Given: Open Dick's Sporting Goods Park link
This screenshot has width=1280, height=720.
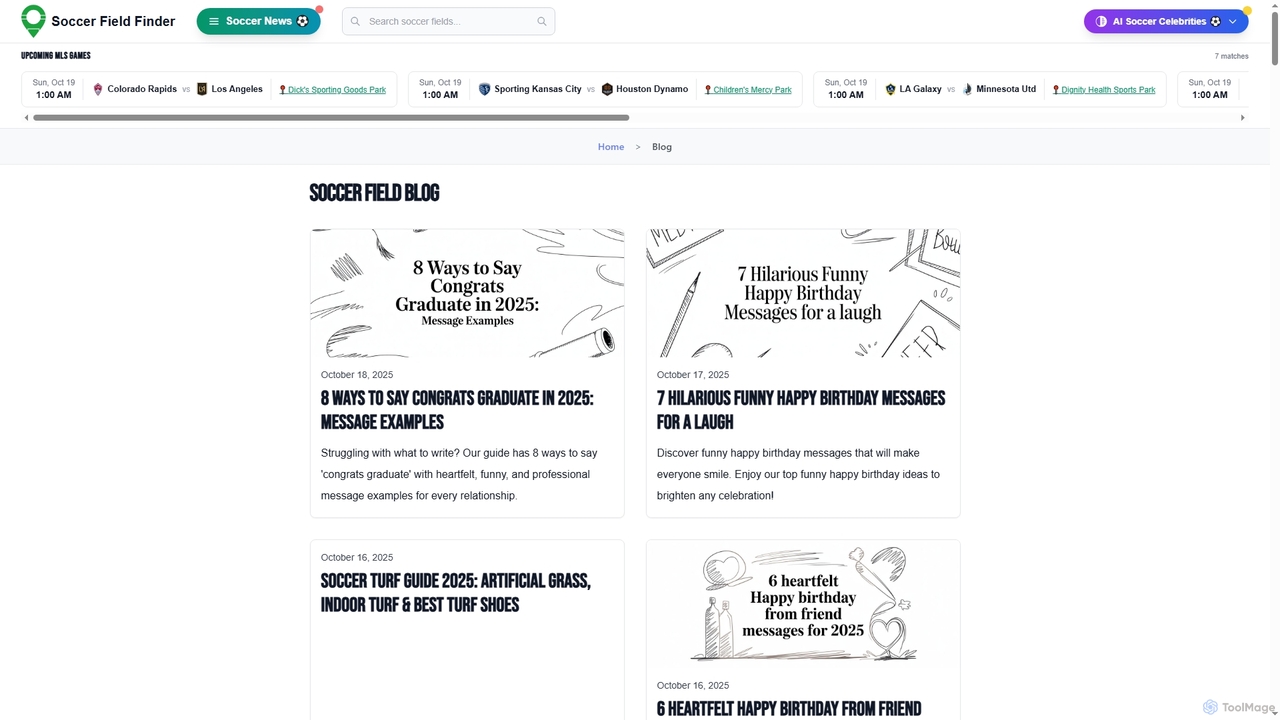Looking at the screenshot, I should tap(333, 90).
